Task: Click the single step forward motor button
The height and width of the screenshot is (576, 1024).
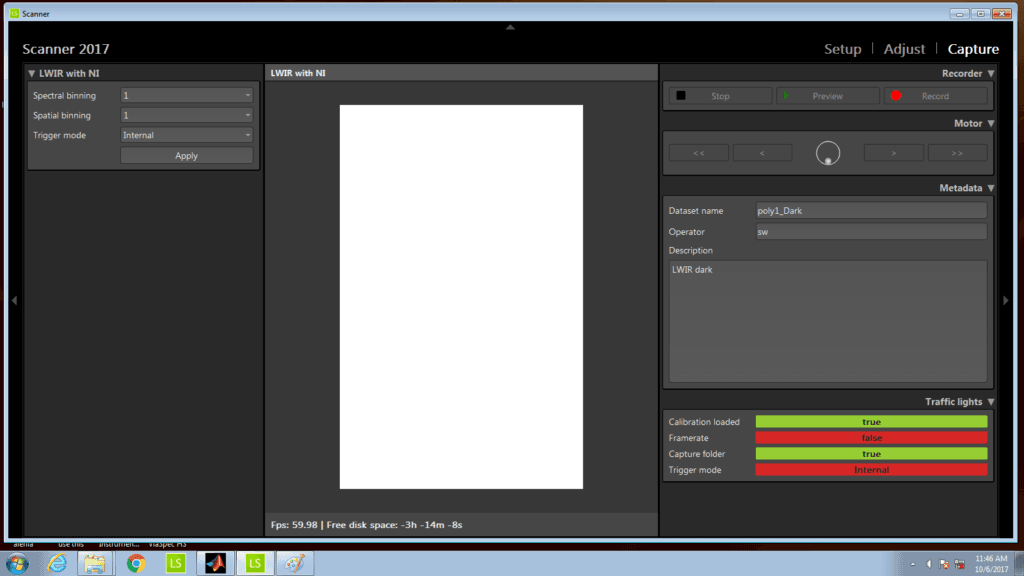Action: (893, 153)
